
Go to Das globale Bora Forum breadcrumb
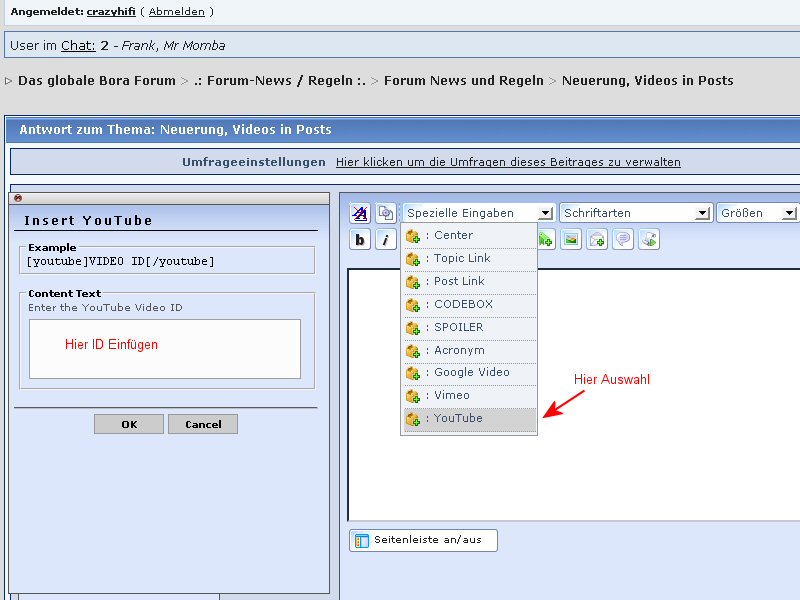click(96, 81)
